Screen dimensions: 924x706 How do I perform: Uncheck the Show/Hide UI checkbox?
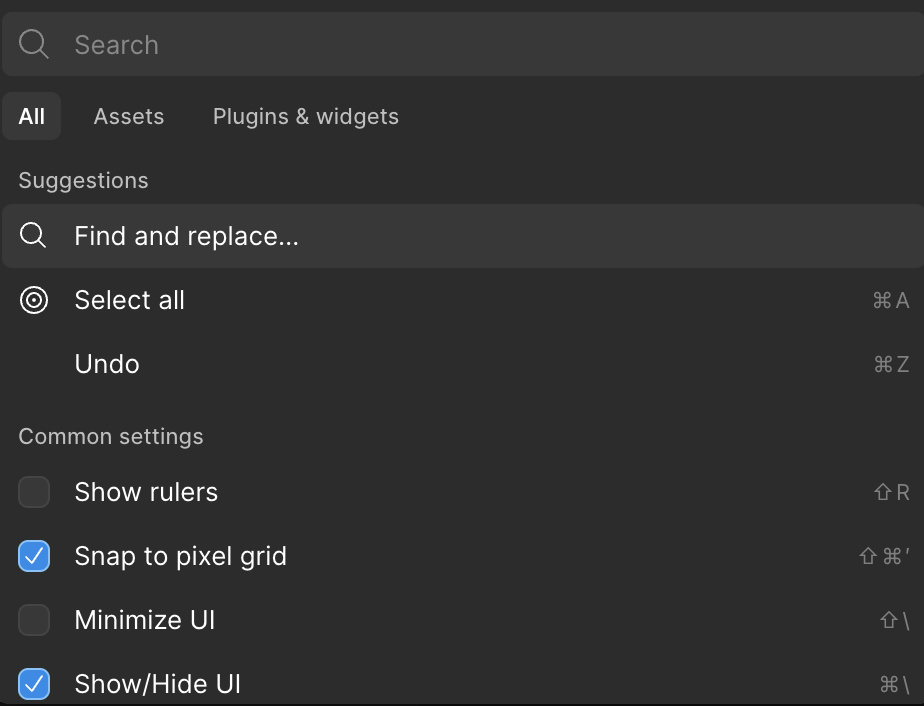[x=34, y=684]
